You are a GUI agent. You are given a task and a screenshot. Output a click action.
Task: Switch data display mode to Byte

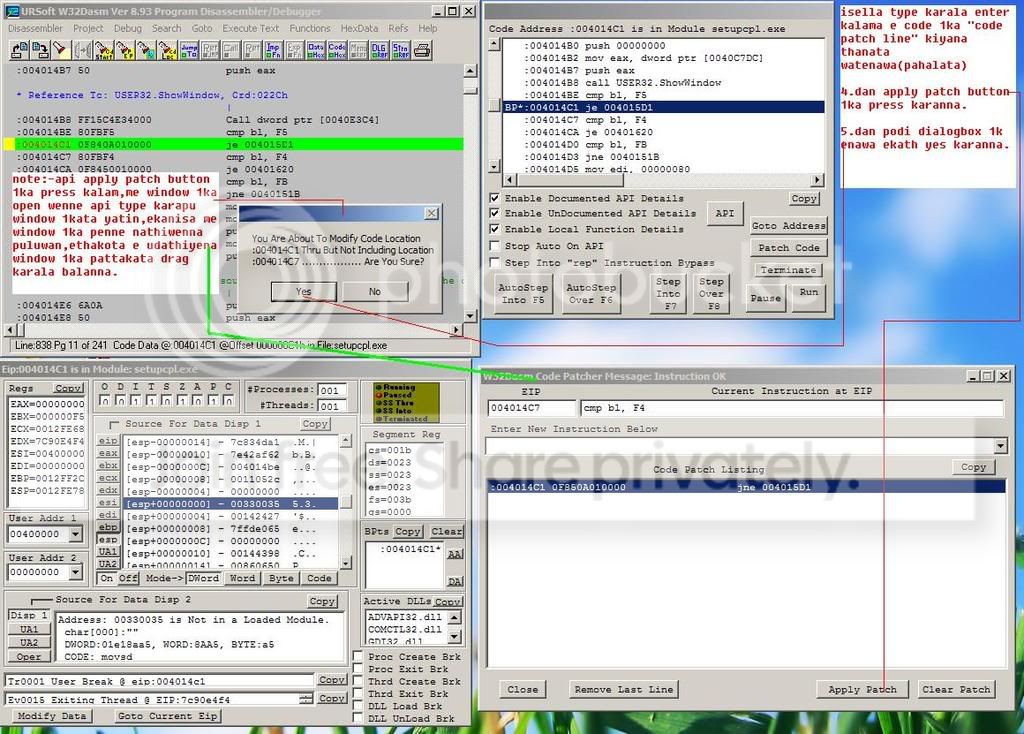coord(281,578)
